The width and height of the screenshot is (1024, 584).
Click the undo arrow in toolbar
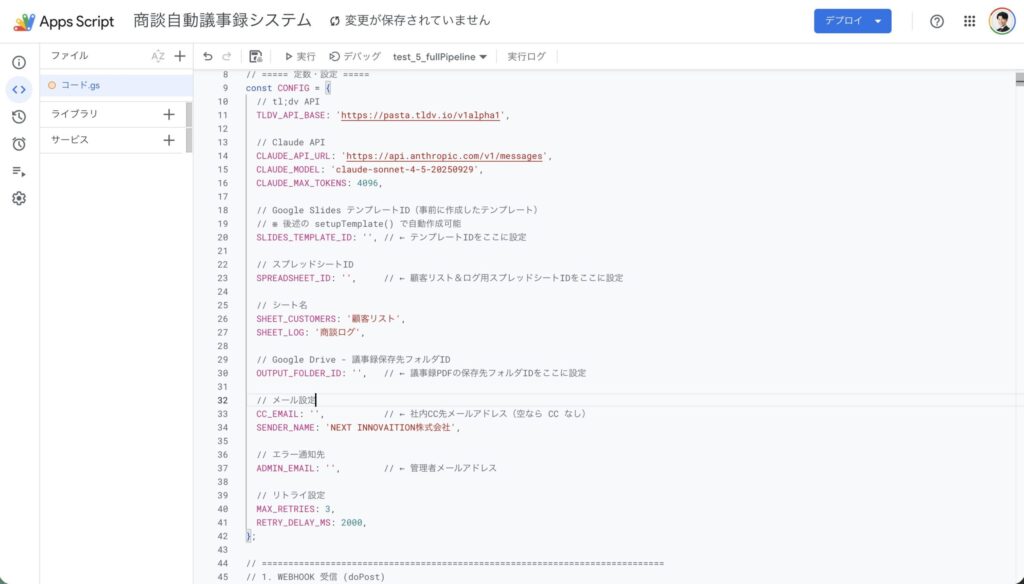click(208, 57)
